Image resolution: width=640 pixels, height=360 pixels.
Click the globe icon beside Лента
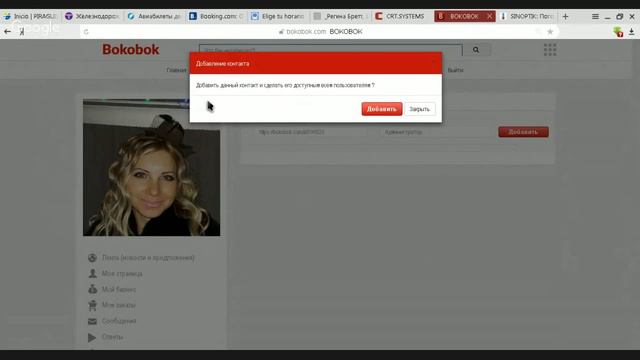(x=92, y=258)
